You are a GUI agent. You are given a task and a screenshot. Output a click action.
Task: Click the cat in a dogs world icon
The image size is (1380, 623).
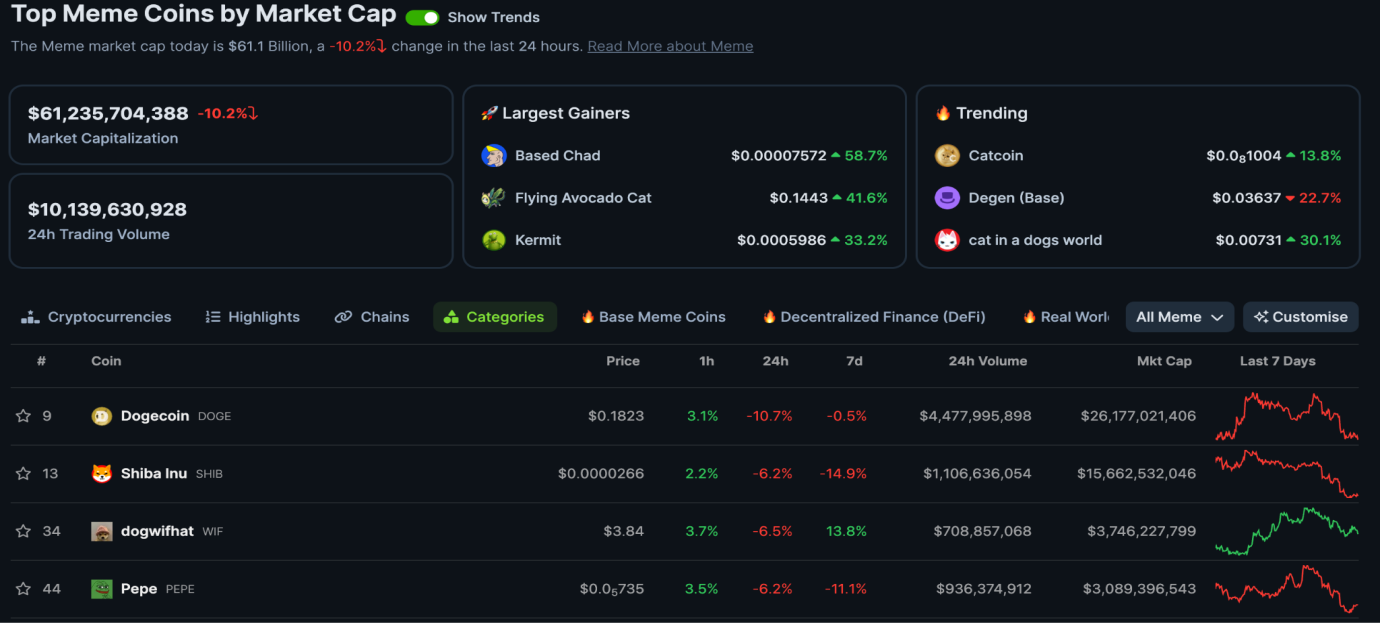point(947,240)
